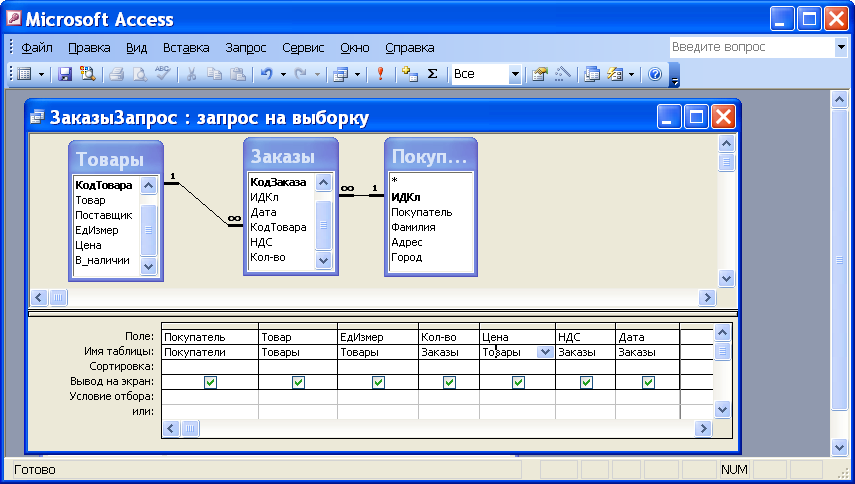Image resolution: width=855 pixels, height=484 pixels.
Task: Run the ABC spelling check icon
Action: (163, 74)
